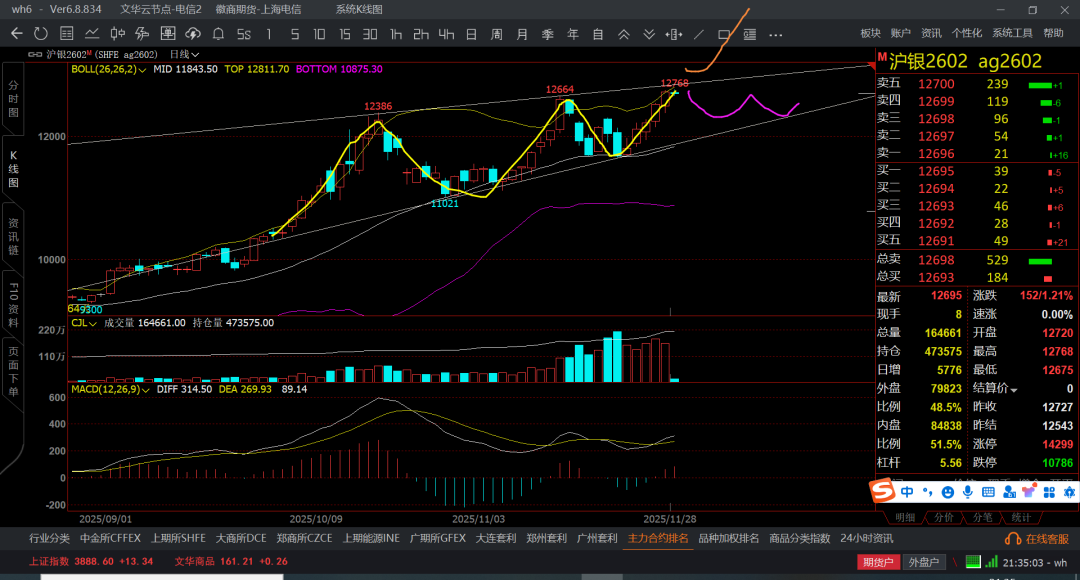Click the double up-arrow icon
The width and height of the screenshot is (1080, 580).
(624, 34)
